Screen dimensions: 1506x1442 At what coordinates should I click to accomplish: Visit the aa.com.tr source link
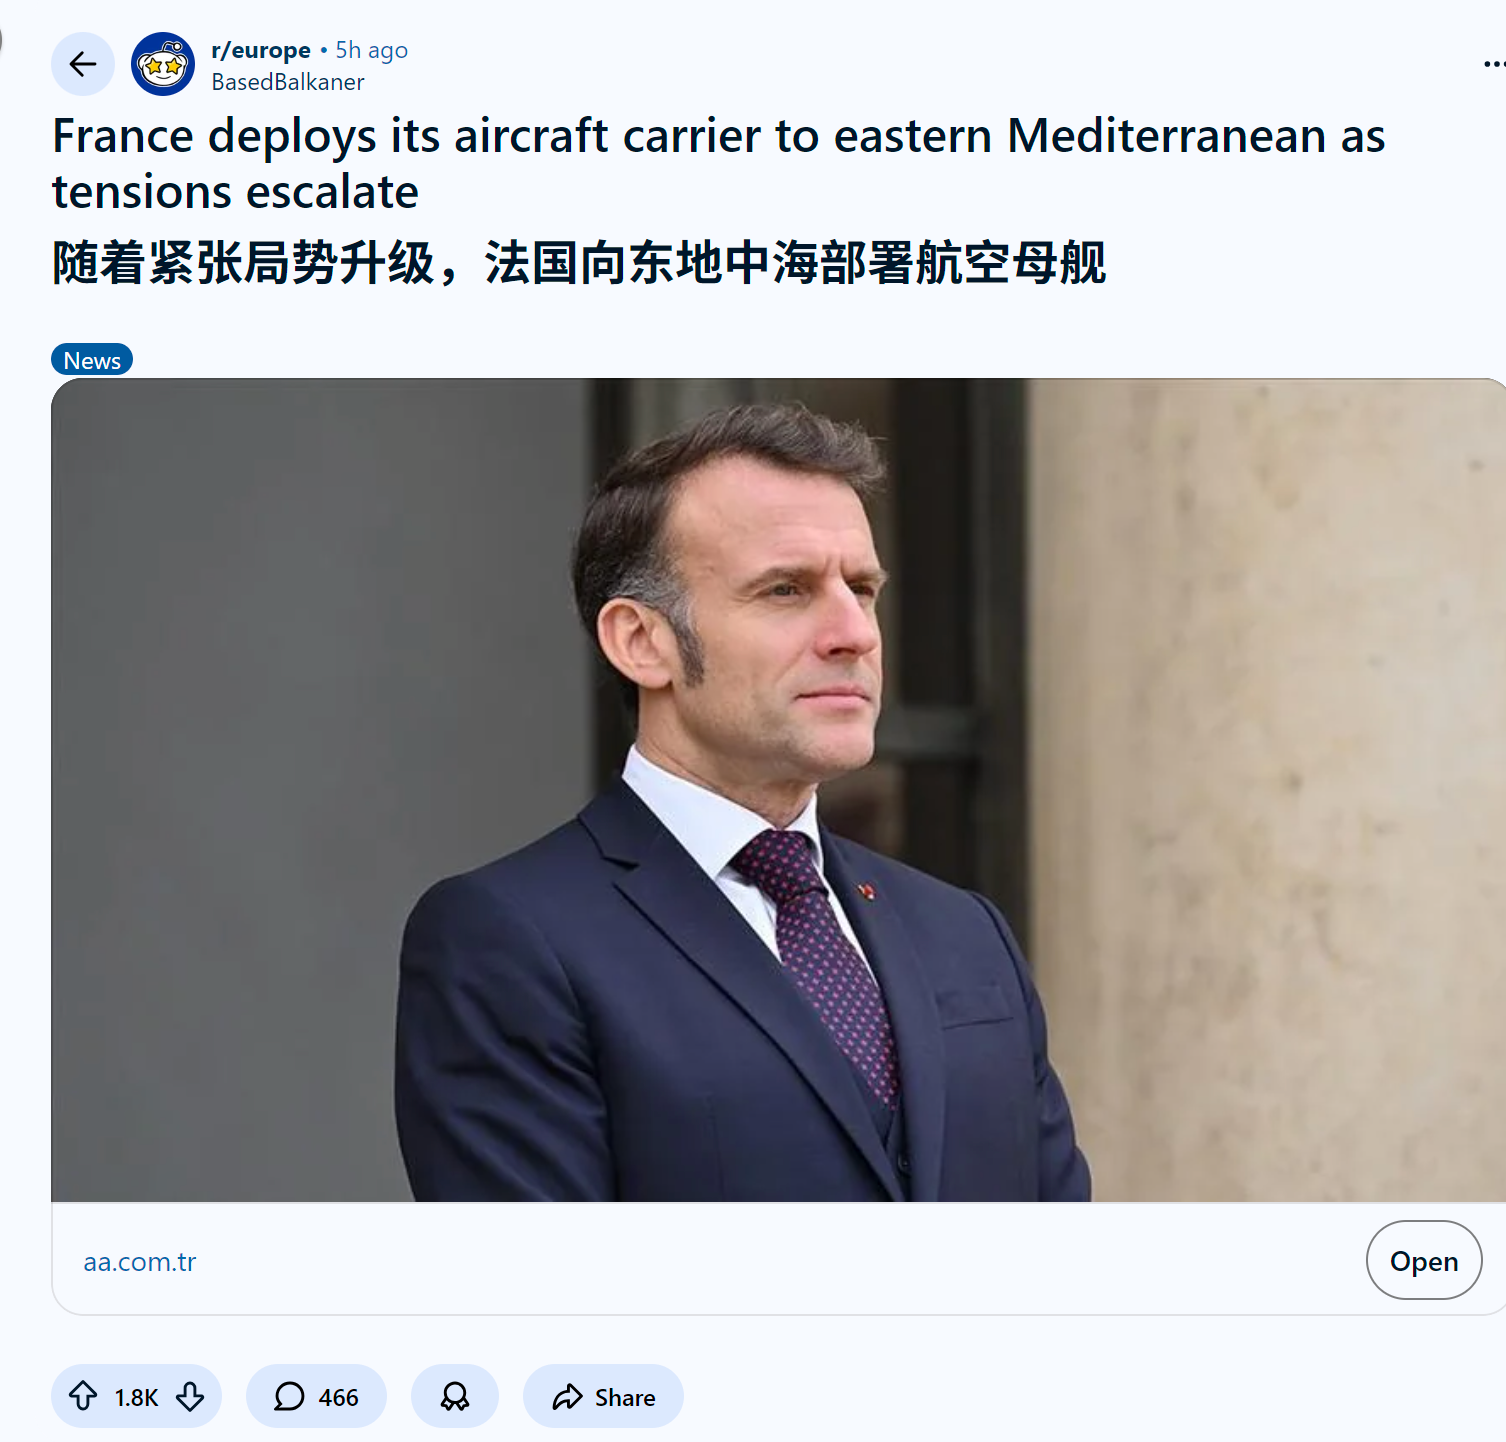[x=140, y=1262]
